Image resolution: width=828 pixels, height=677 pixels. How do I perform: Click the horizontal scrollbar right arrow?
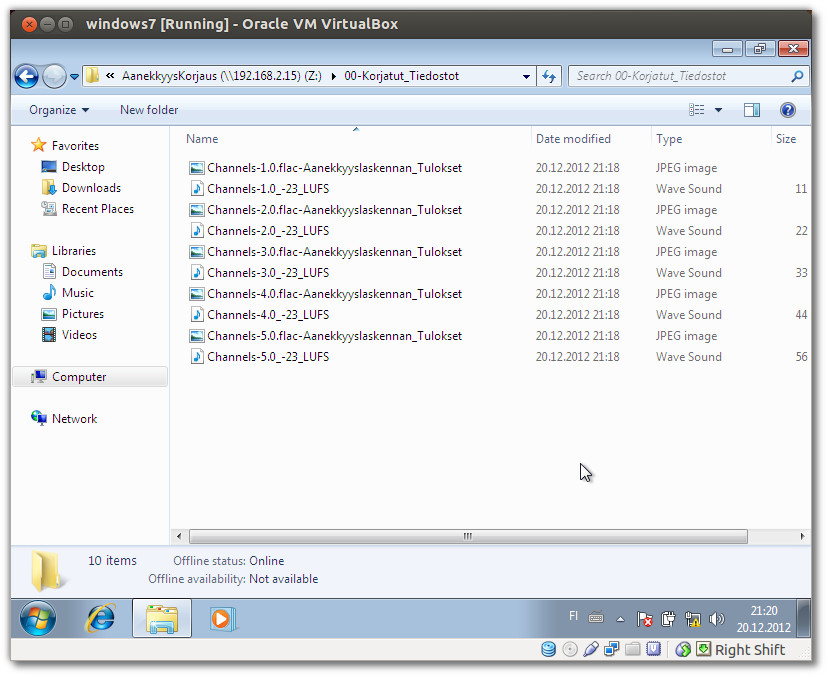(x=802, y=537)
